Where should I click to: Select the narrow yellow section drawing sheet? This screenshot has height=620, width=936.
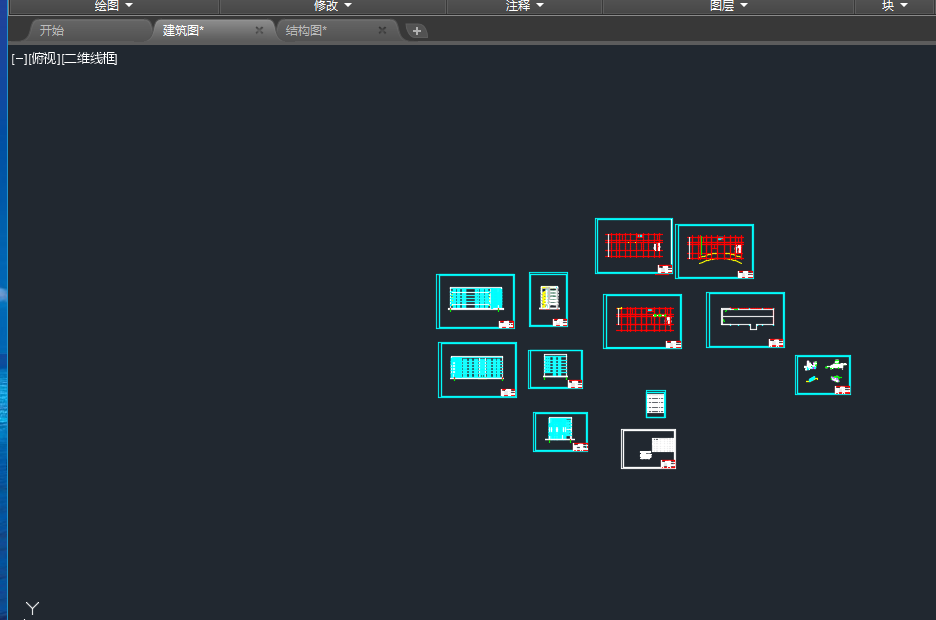pyautogui.click(x=548, y=300)
